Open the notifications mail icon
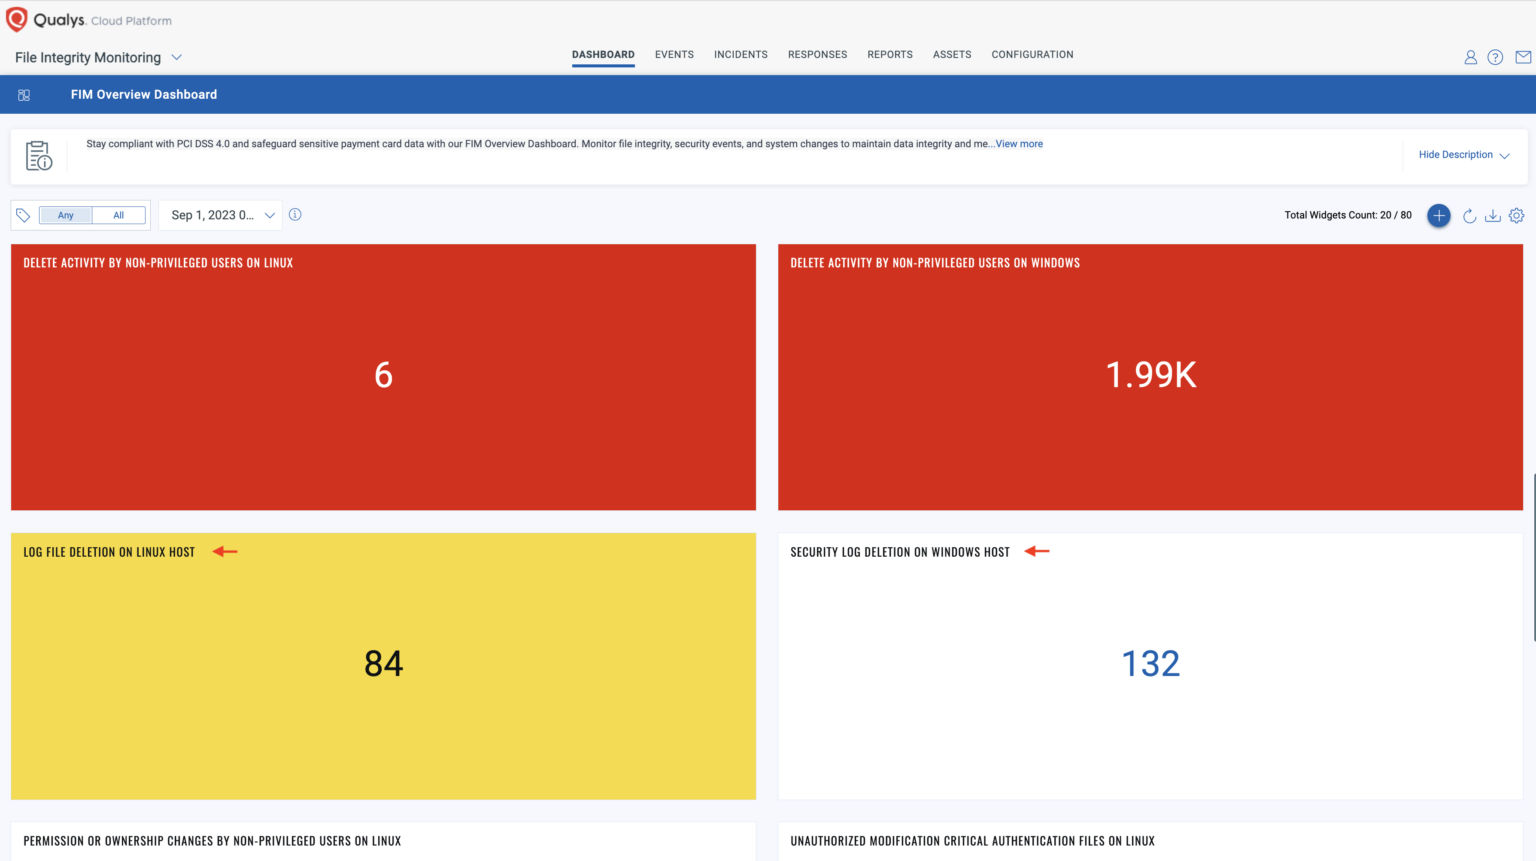 click(x=1521, y=57)
